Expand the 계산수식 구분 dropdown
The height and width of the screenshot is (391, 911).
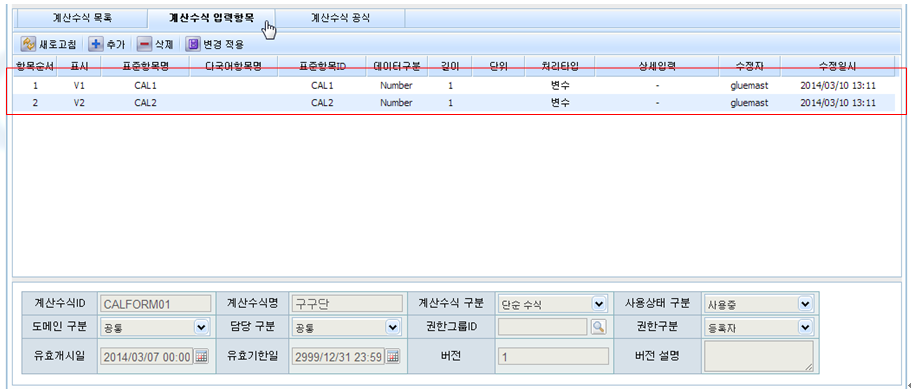point(598,303)
